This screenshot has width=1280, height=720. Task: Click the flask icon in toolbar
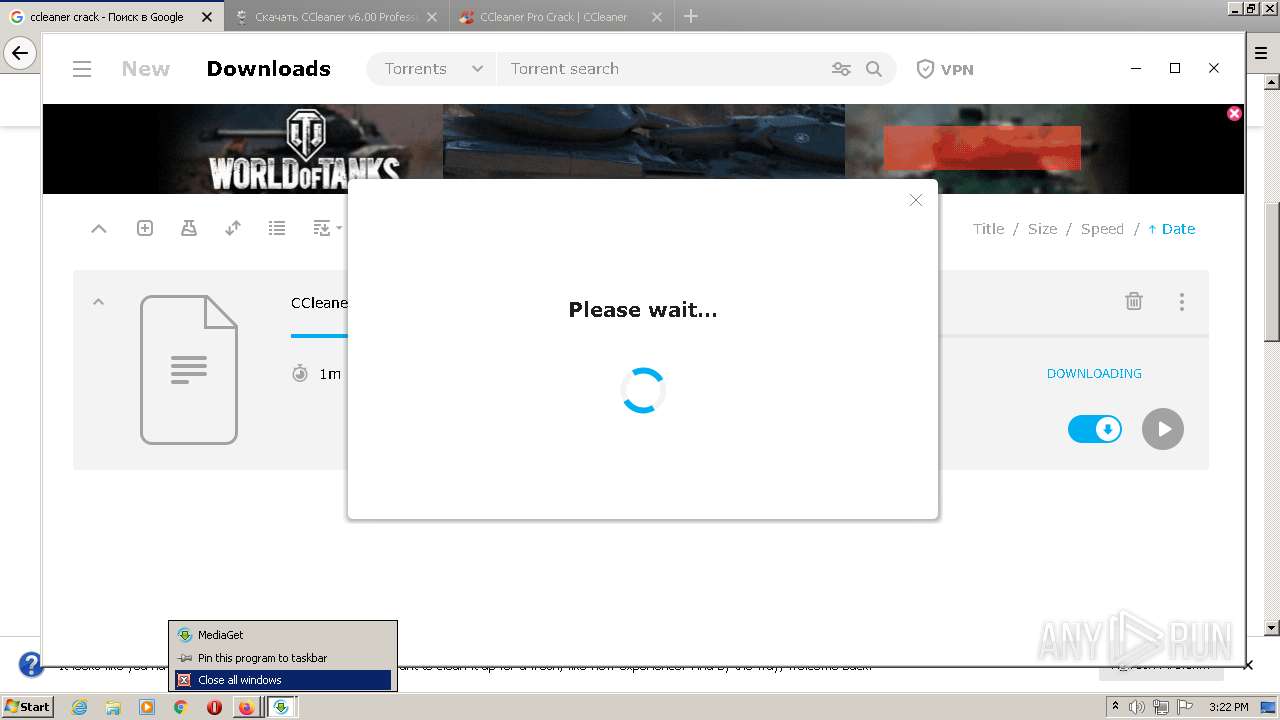189,228
